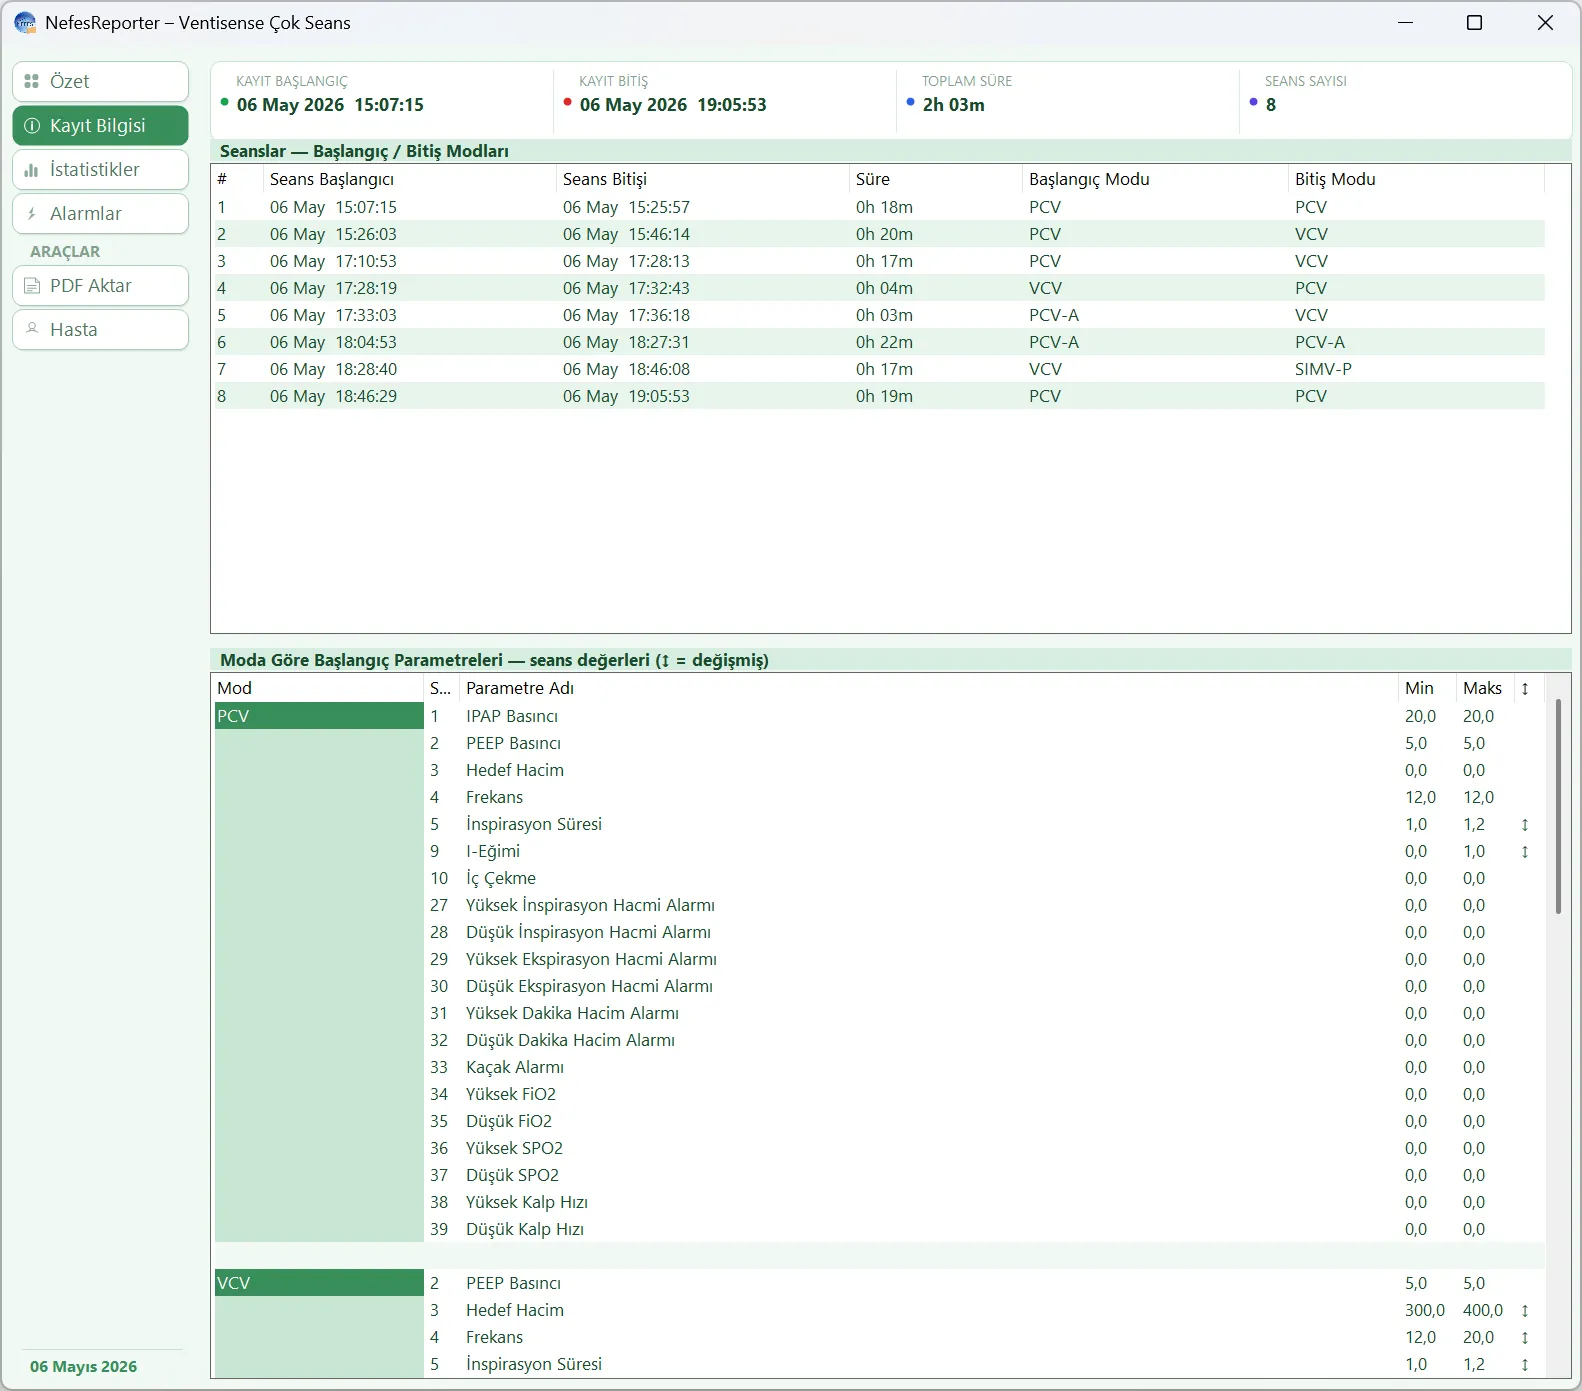Open the Alarmlar alarms page
1582x1391 pixels.
coord(100,214)
